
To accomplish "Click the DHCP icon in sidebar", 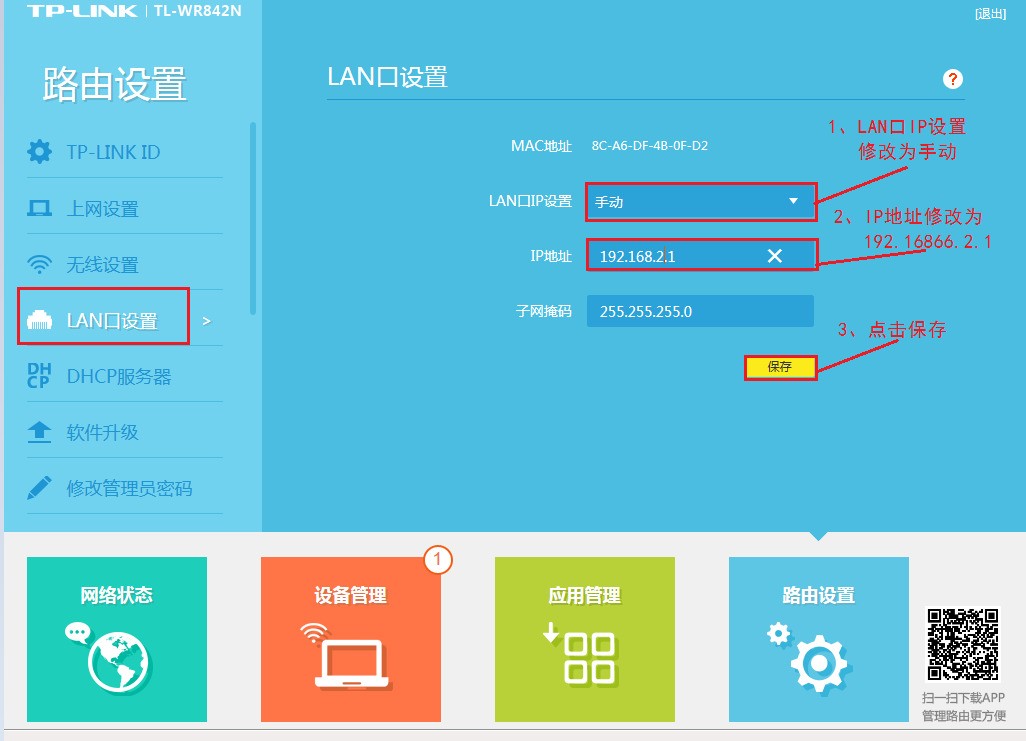I will pos(39,376).
